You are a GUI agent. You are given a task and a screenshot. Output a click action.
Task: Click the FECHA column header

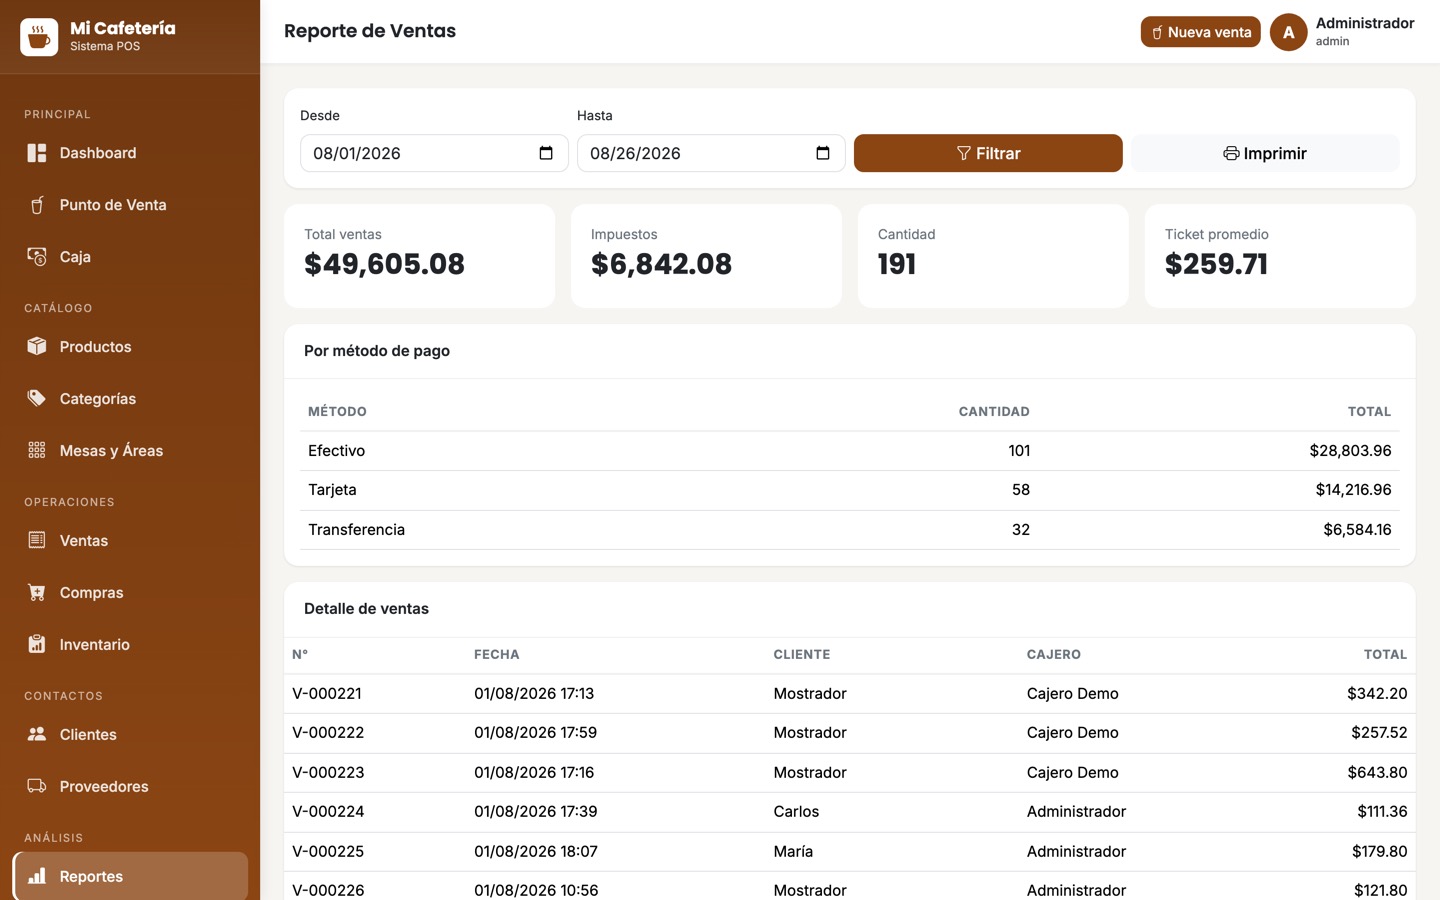(497, 655)
